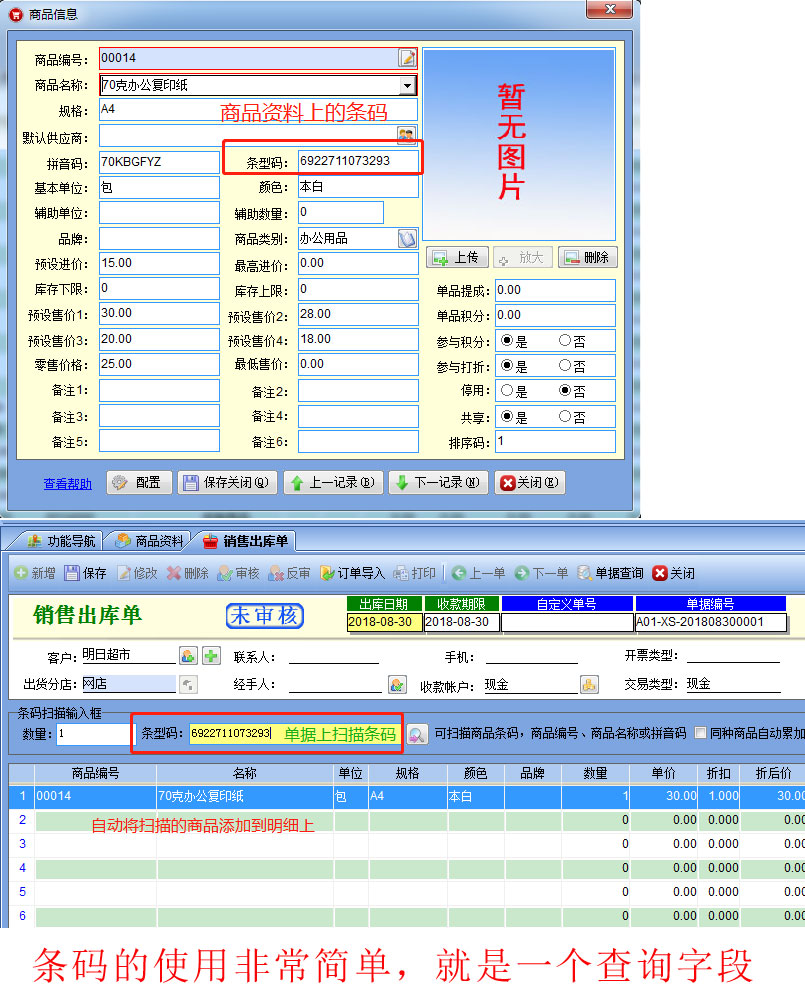The image size is (805, 1000).
Task: Expand the 商品名称 dropdown arrow
Action: click(x=407, y=86)
